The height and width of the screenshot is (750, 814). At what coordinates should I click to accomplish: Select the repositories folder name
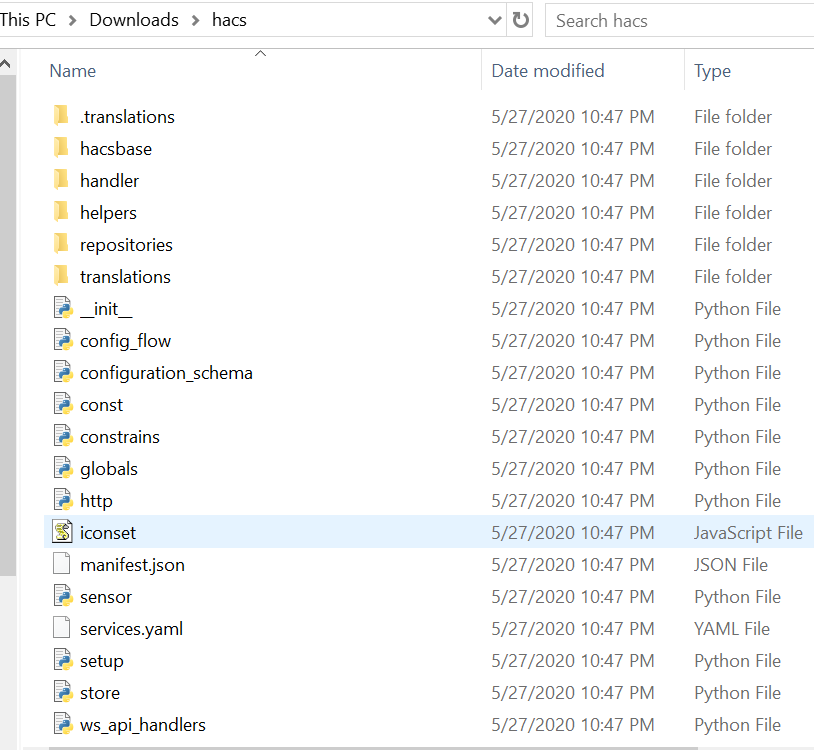[x=126, y=244]
